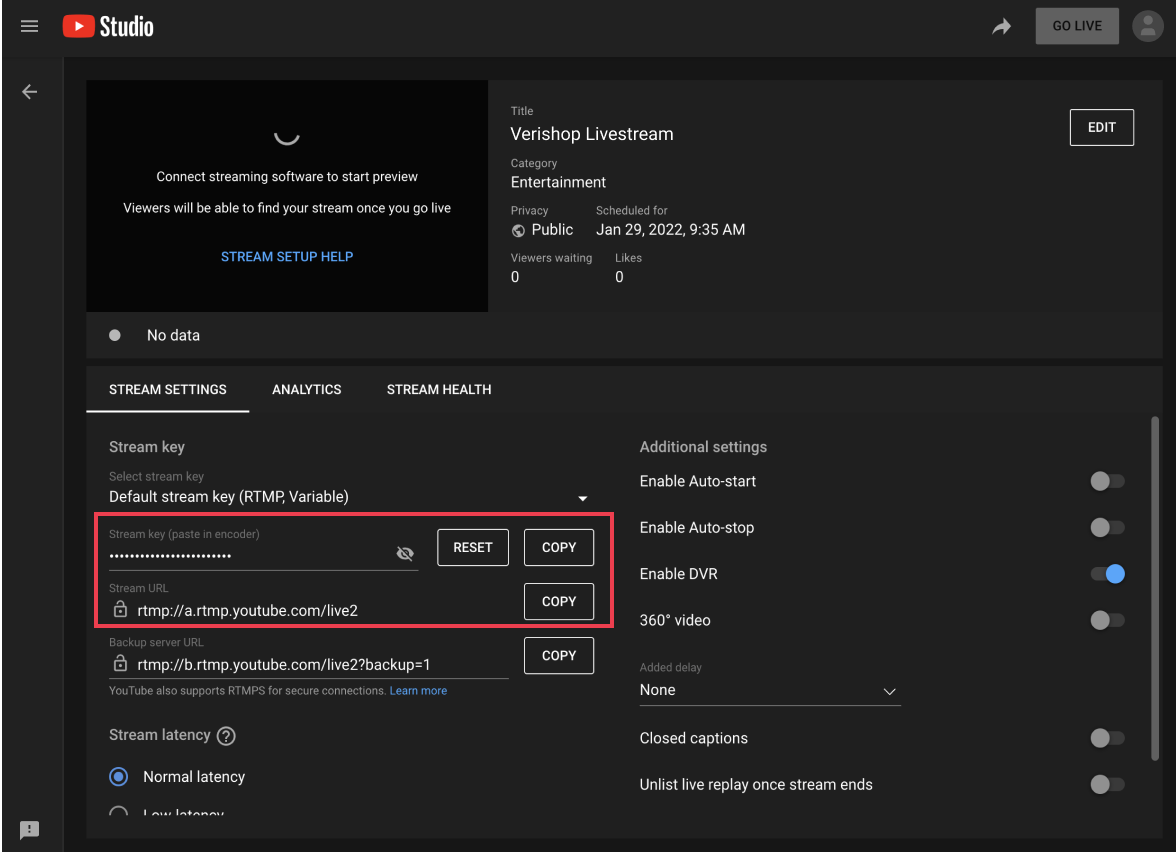The height and width of the screenshot is (852, 1176).
Task: Open Stream latency help icon
Action: pos(226,736)
